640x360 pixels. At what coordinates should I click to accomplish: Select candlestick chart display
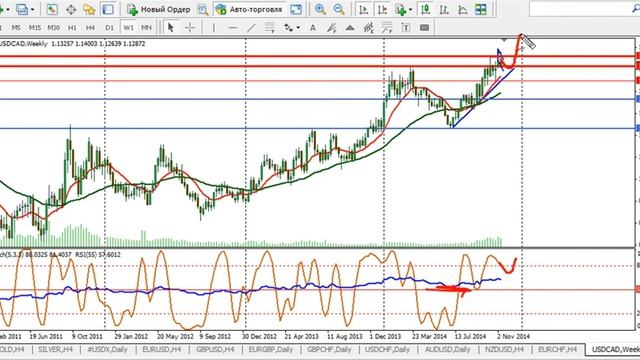[x=425, y=9]
